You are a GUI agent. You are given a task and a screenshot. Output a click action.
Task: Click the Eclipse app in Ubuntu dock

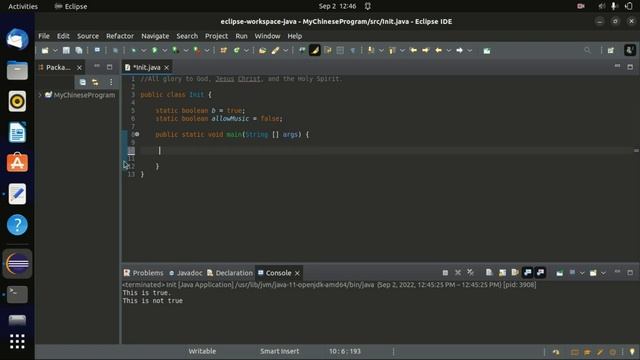tap(17, 264)
